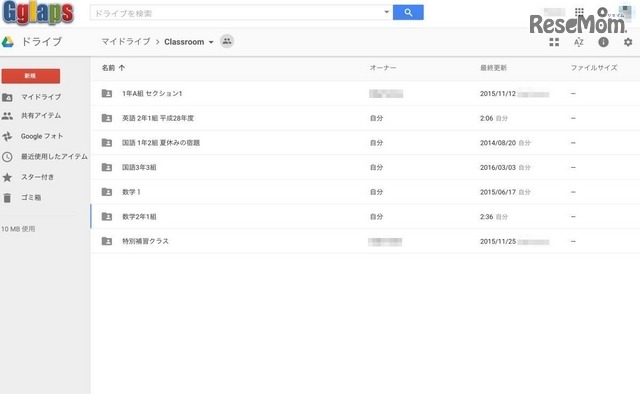Open settings gear menu
This screenshot has height=394, width=640.
[628, 42]
